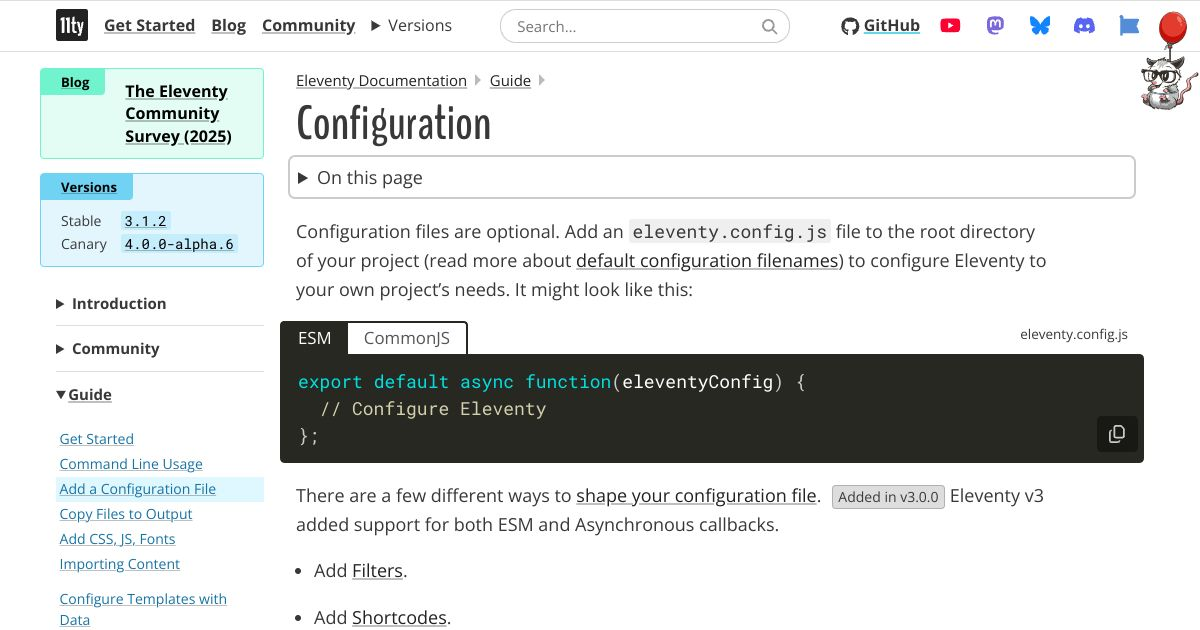Image resolution: width=1200 pixels, height=630 pixels.
Task: Switch to the CommonJS code tab
Action: pos(406,338)
